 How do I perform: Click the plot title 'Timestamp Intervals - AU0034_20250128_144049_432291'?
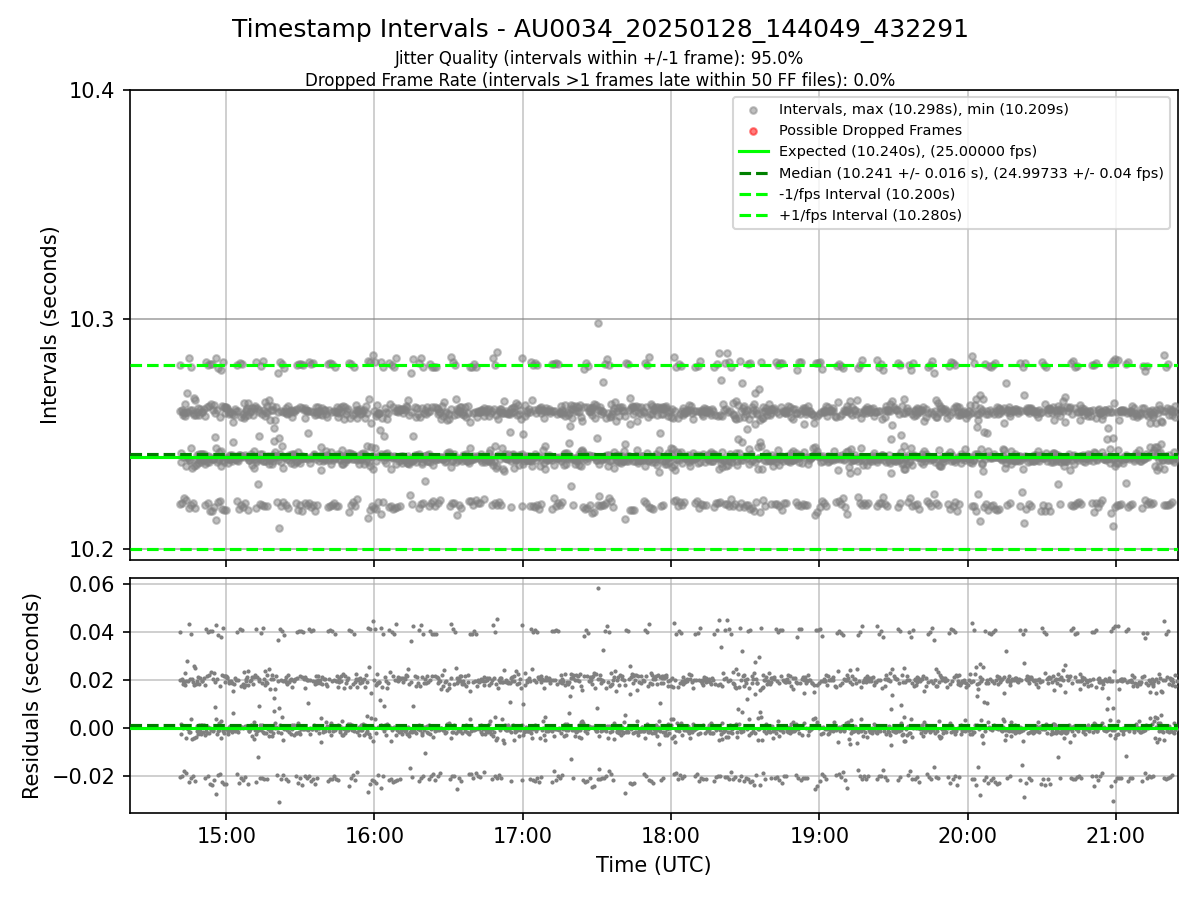(x=600, y=29)
